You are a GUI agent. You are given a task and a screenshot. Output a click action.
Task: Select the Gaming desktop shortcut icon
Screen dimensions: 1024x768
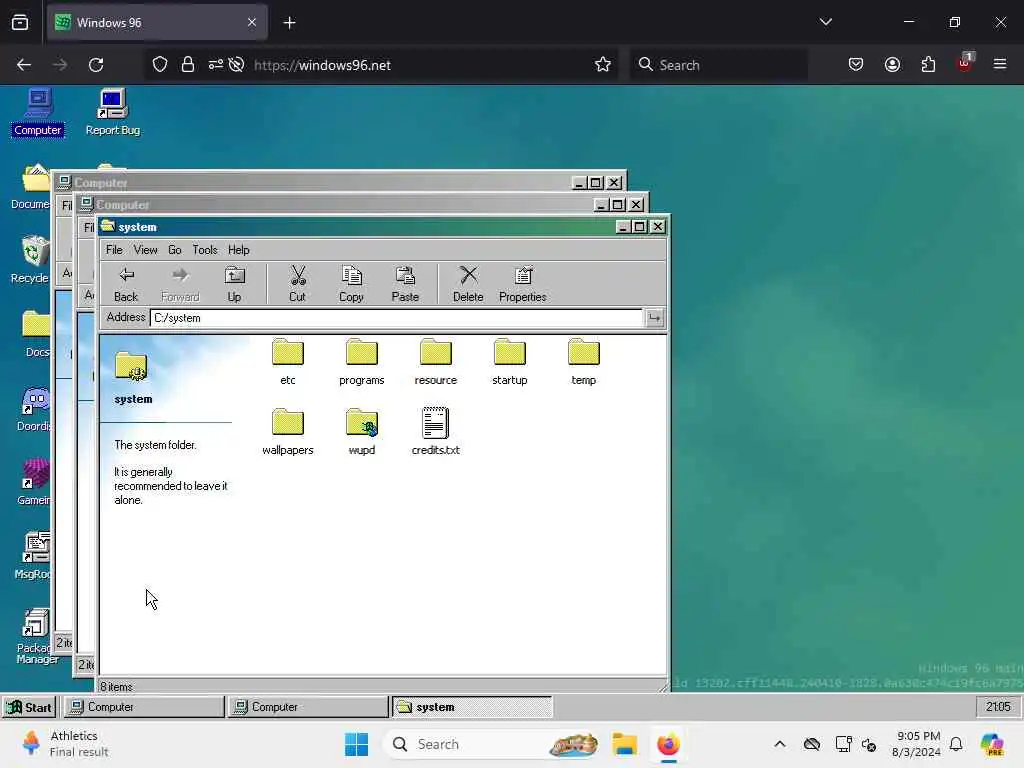(x=34, y=483)
